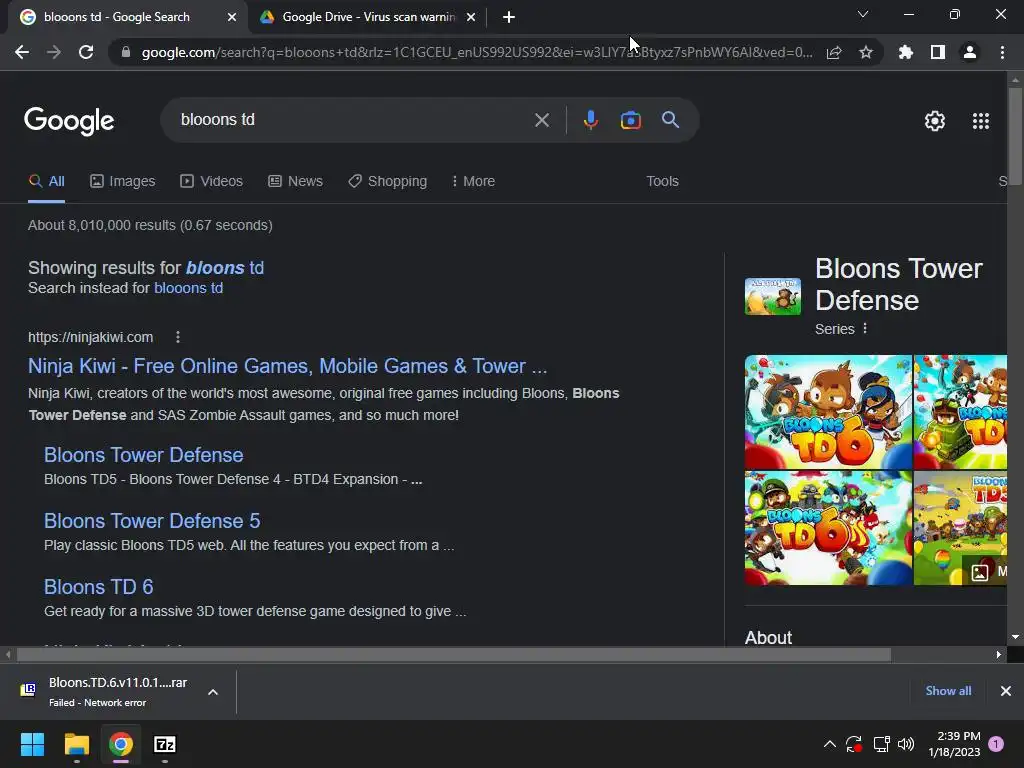
Task: Toggle the Chrome side panel
Action: click(938, 52)
